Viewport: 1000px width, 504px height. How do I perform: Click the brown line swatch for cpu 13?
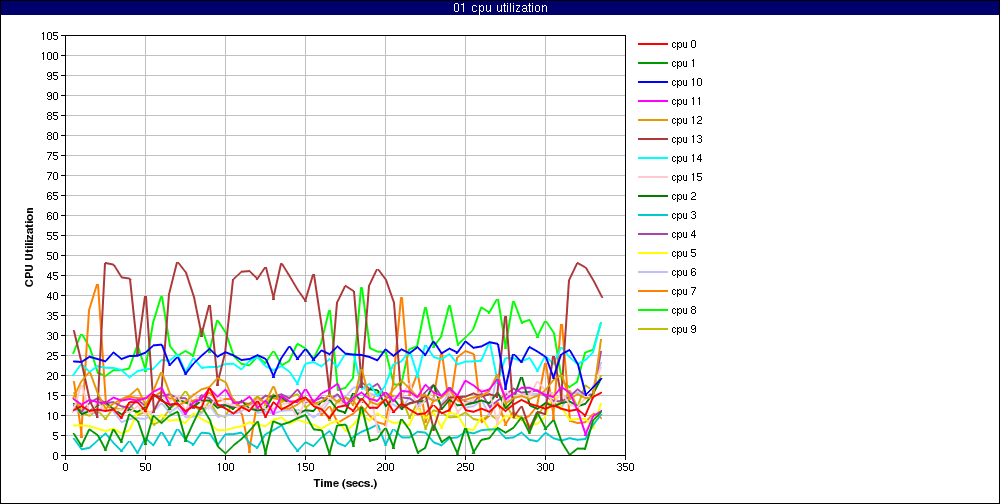point(653,139)
